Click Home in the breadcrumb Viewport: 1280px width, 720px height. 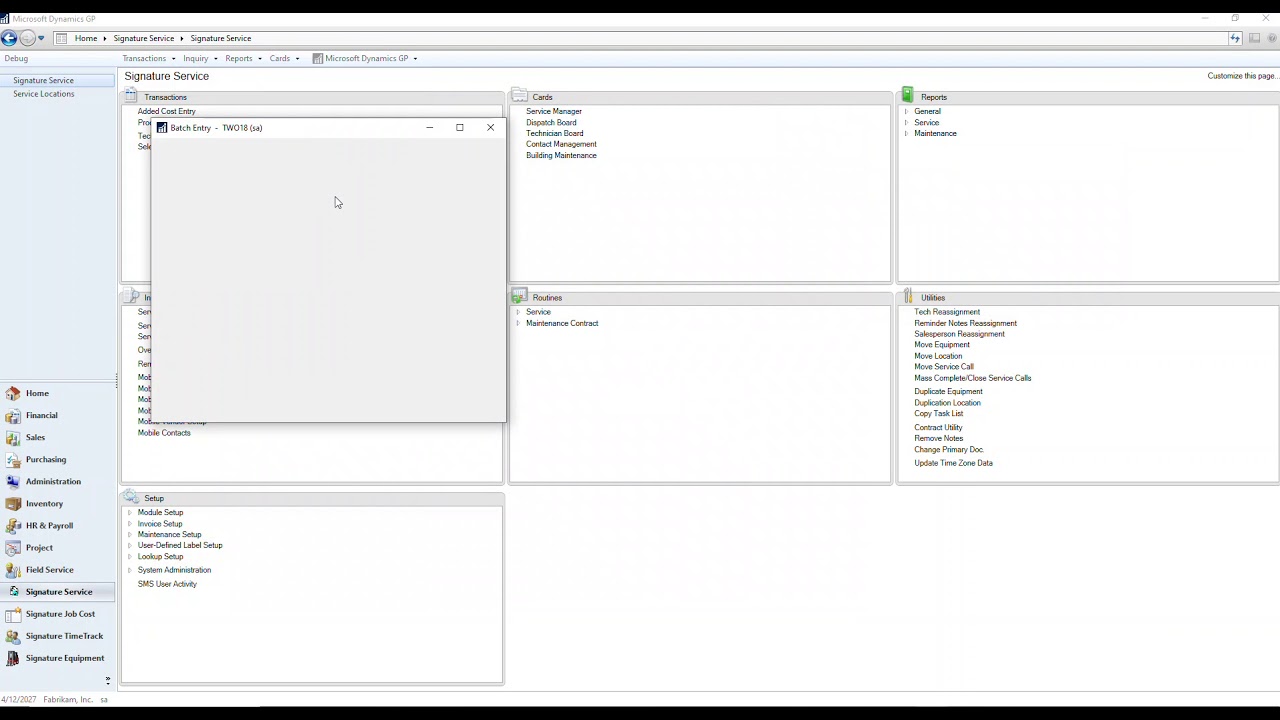[86, 38]
